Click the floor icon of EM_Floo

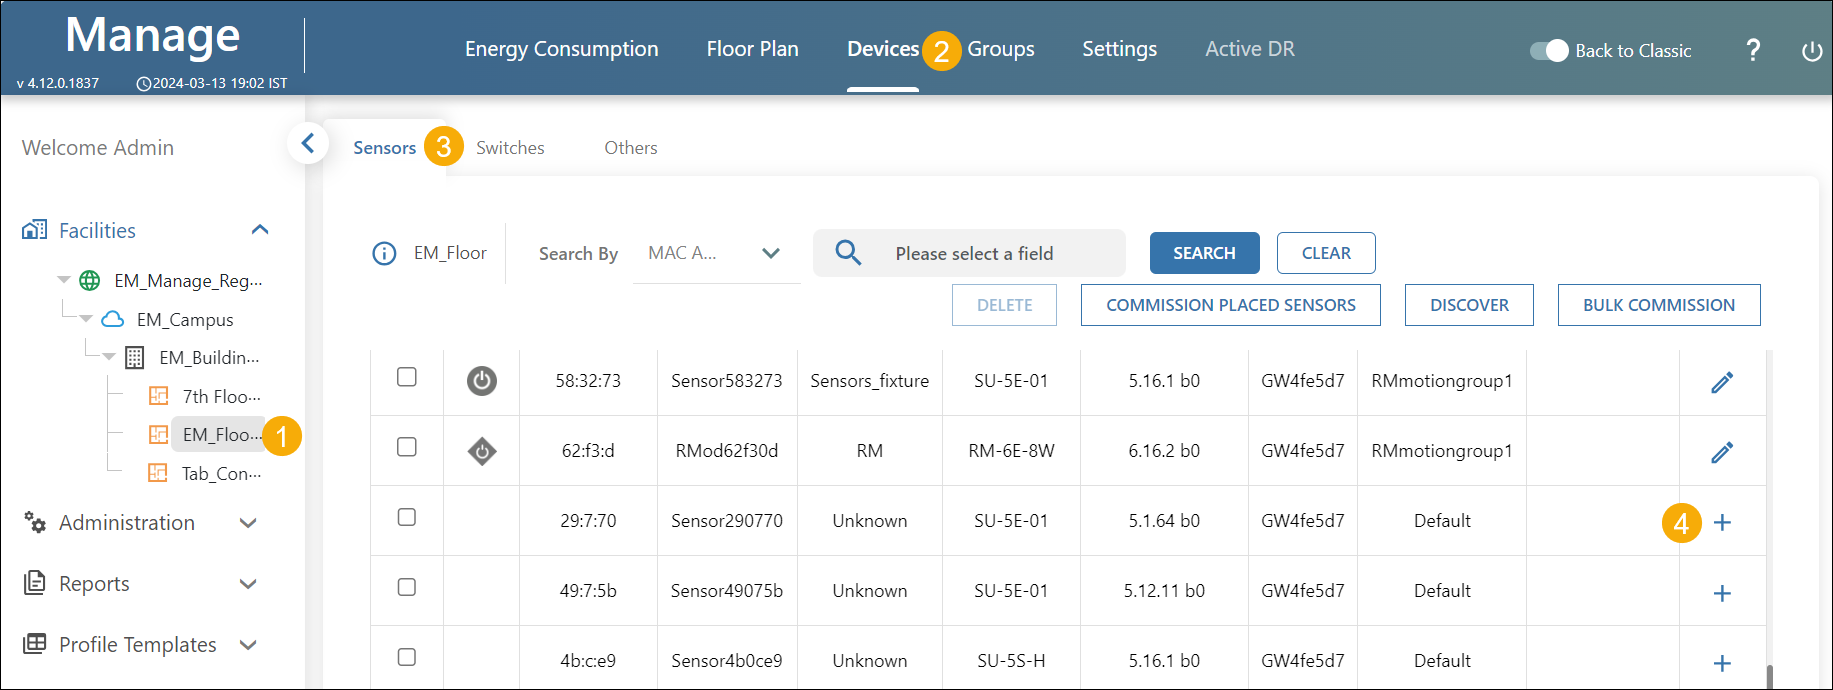point(158,434)
